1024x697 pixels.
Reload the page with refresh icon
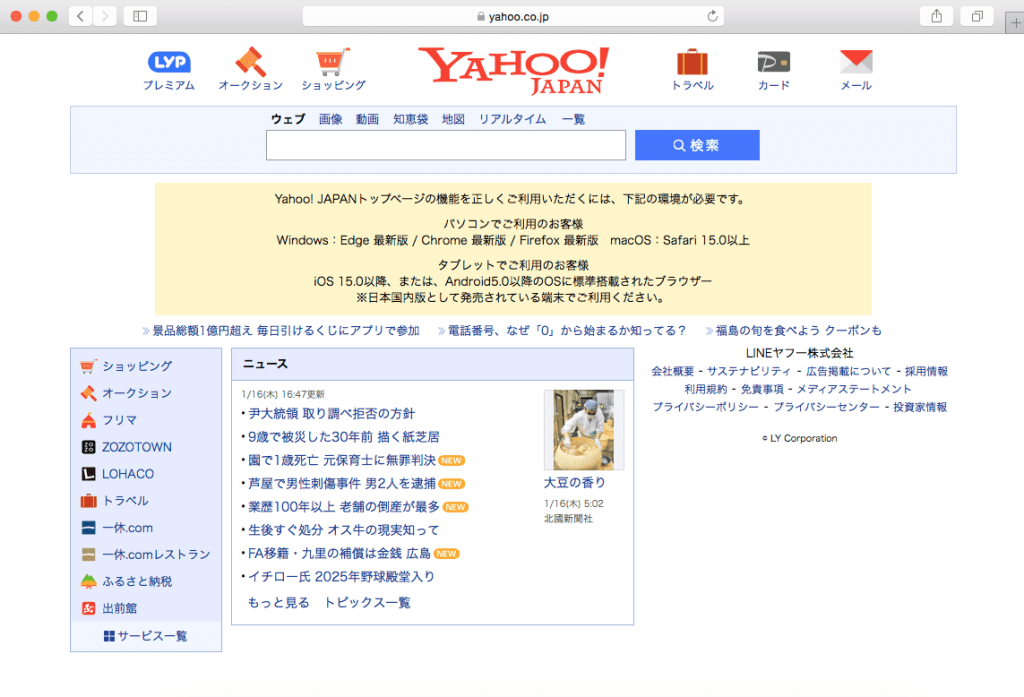click(712, 16)
